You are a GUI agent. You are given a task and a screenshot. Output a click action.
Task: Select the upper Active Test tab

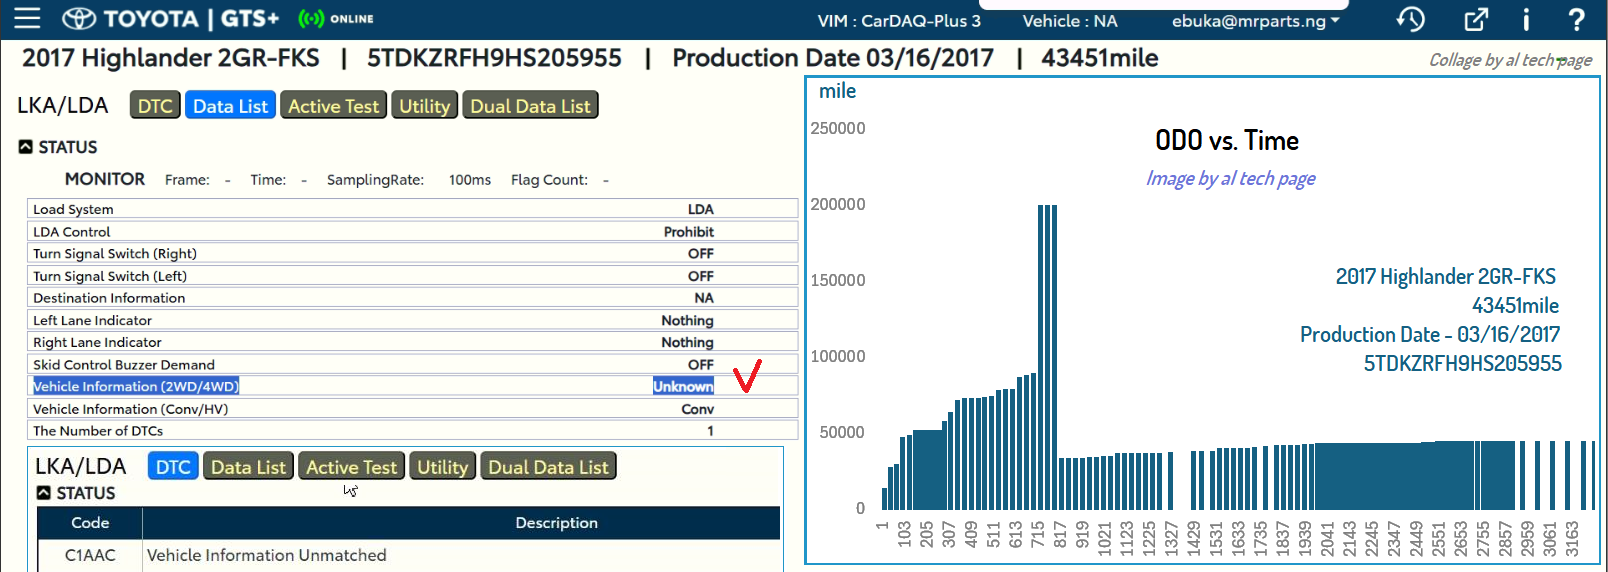333,106
